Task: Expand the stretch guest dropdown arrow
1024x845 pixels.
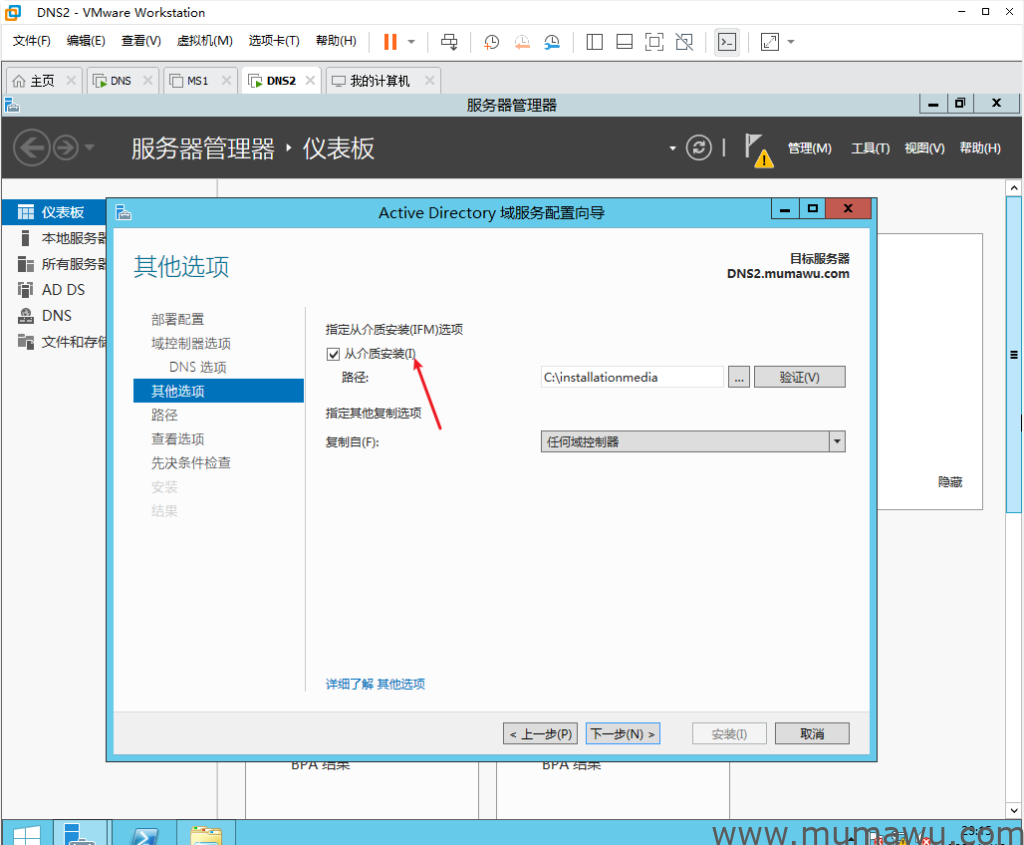Action: 791,41
